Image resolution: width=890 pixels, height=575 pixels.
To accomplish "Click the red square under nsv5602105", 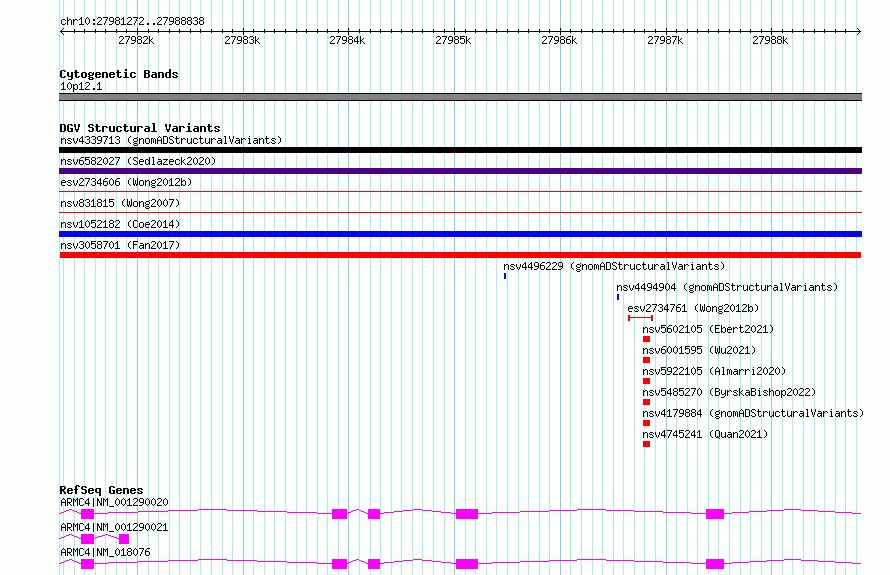I will [646, 339].
